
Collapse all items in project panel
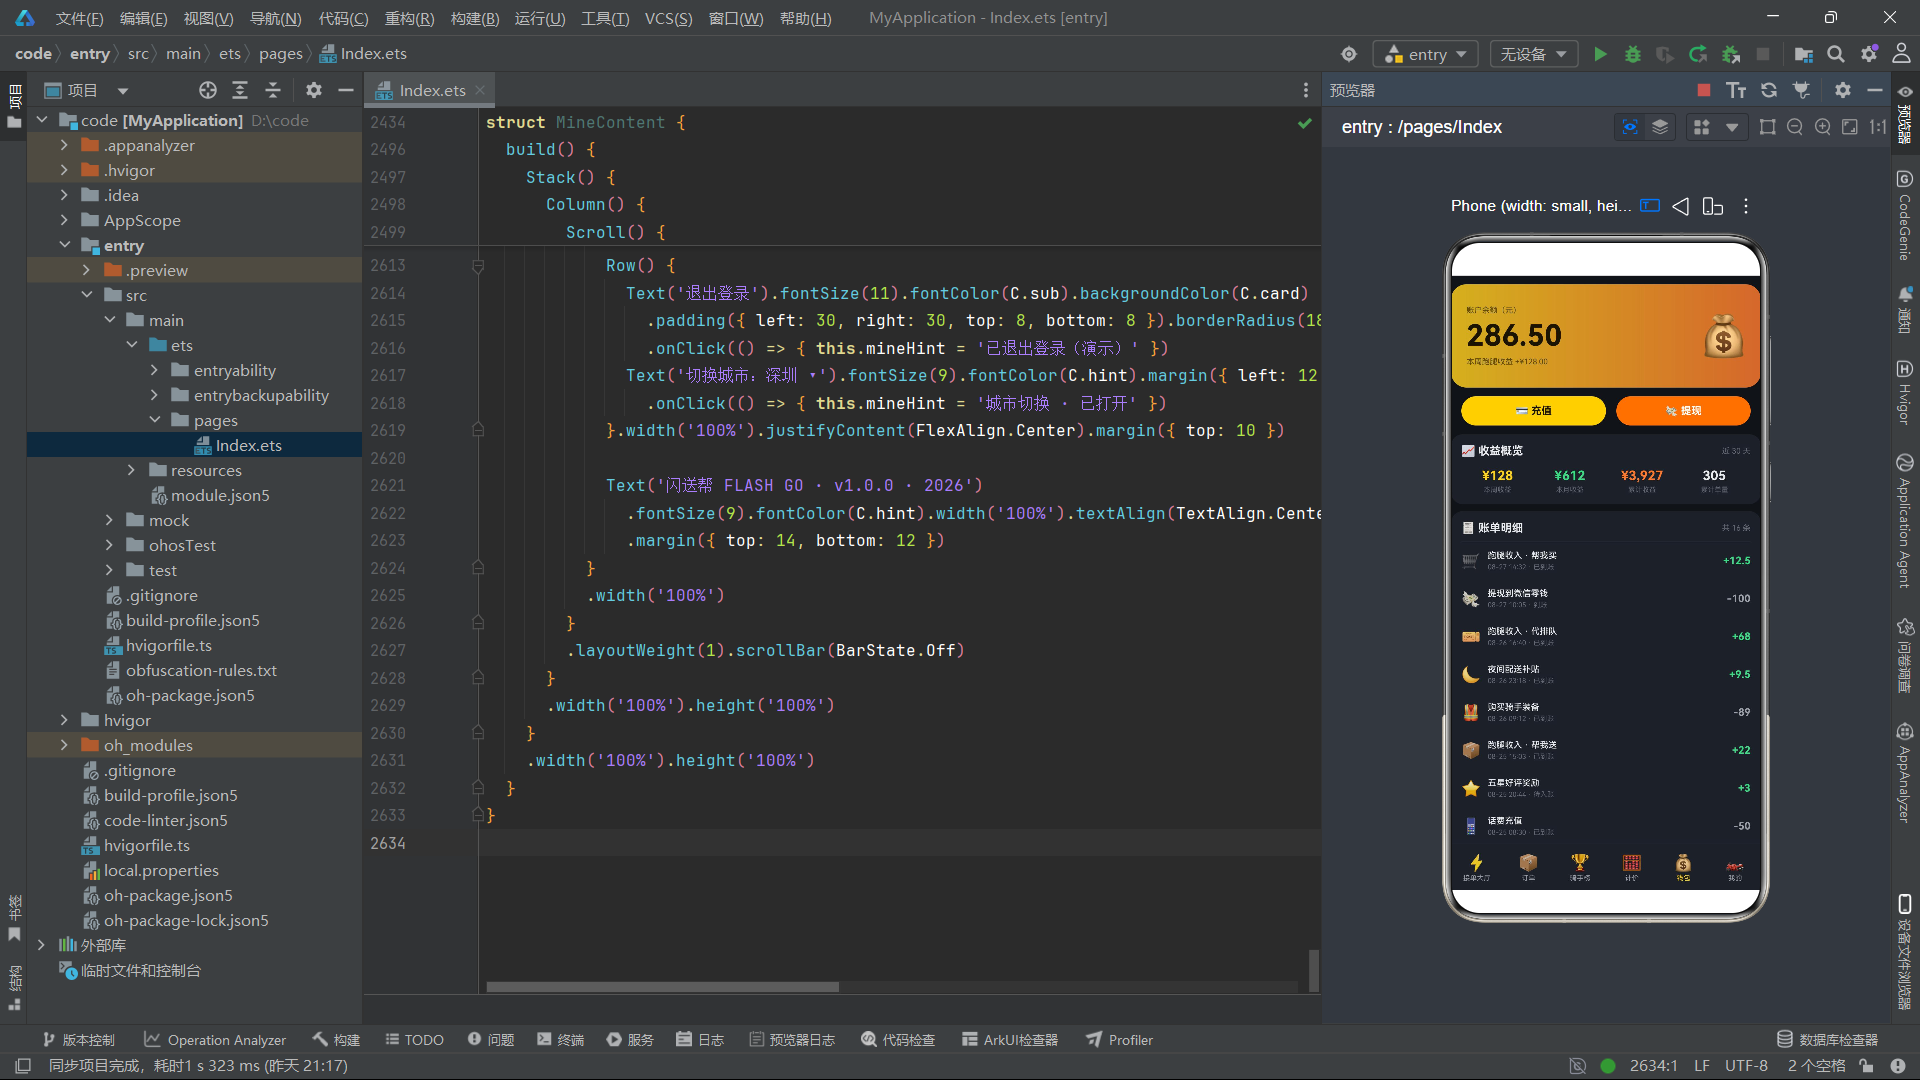(x=272, y=90)
